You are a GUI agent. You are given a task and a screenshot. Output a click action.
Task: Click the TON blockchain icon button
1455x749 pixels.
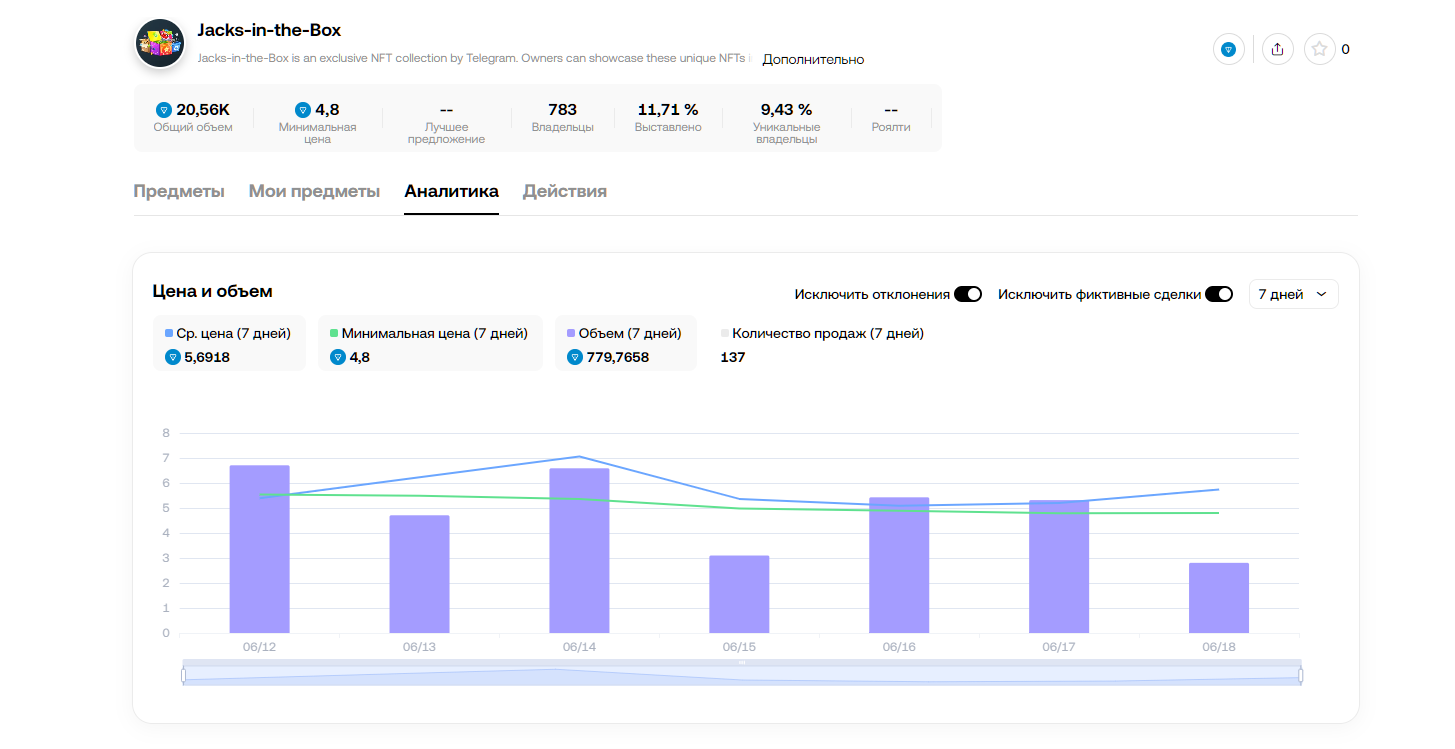1228,49
